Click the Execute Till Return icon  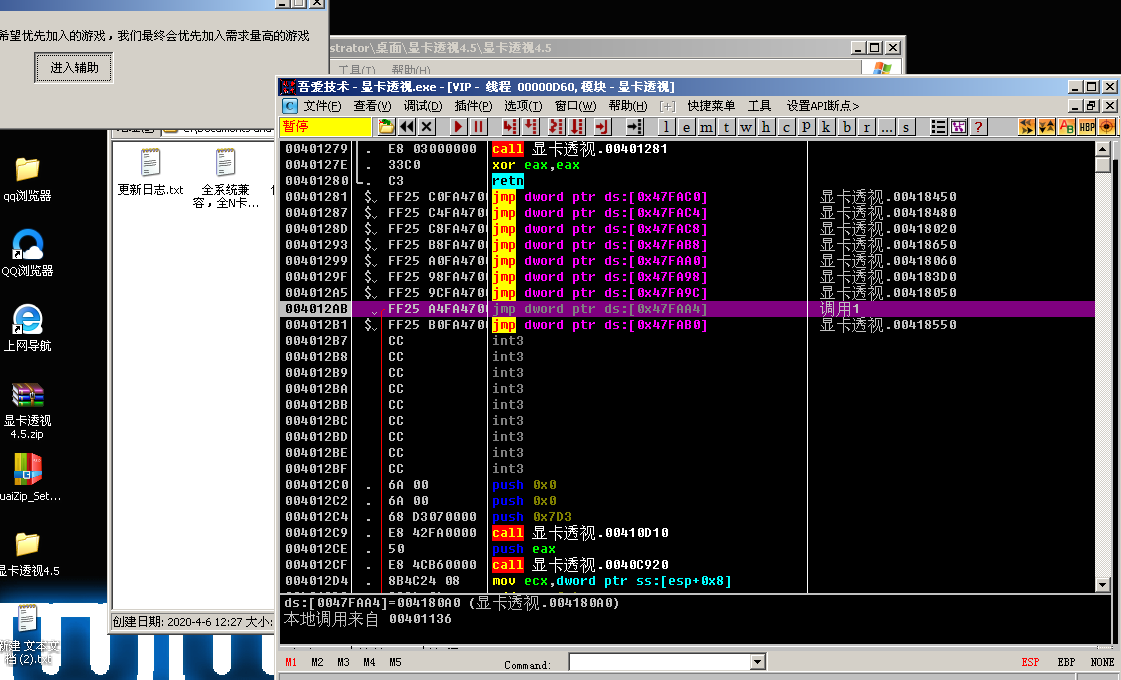pos(601,127)
